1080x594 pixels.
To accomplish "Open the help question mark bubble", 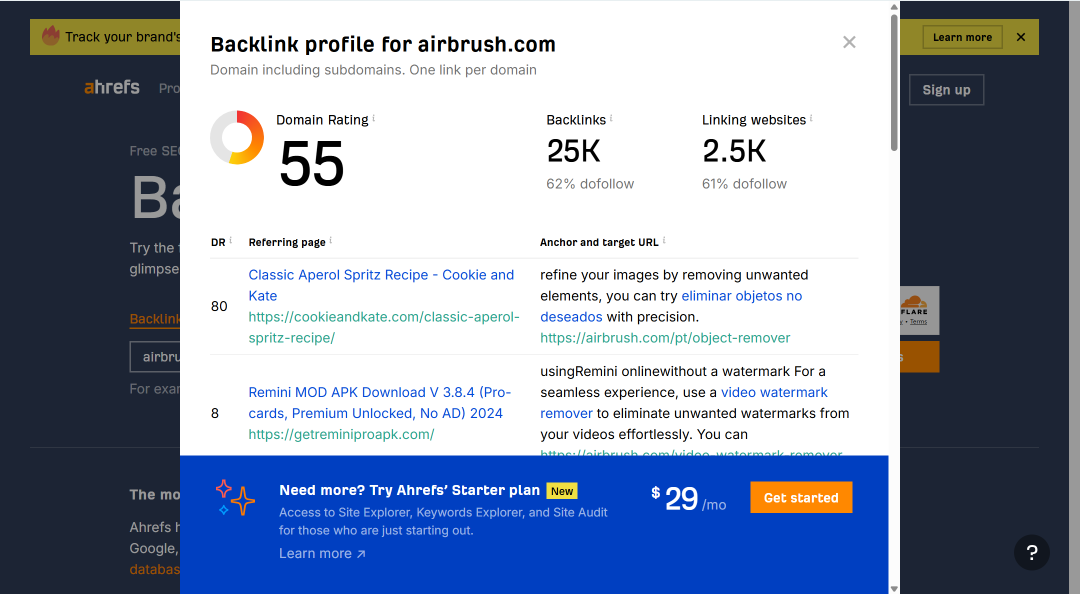I will point(1031,552).
